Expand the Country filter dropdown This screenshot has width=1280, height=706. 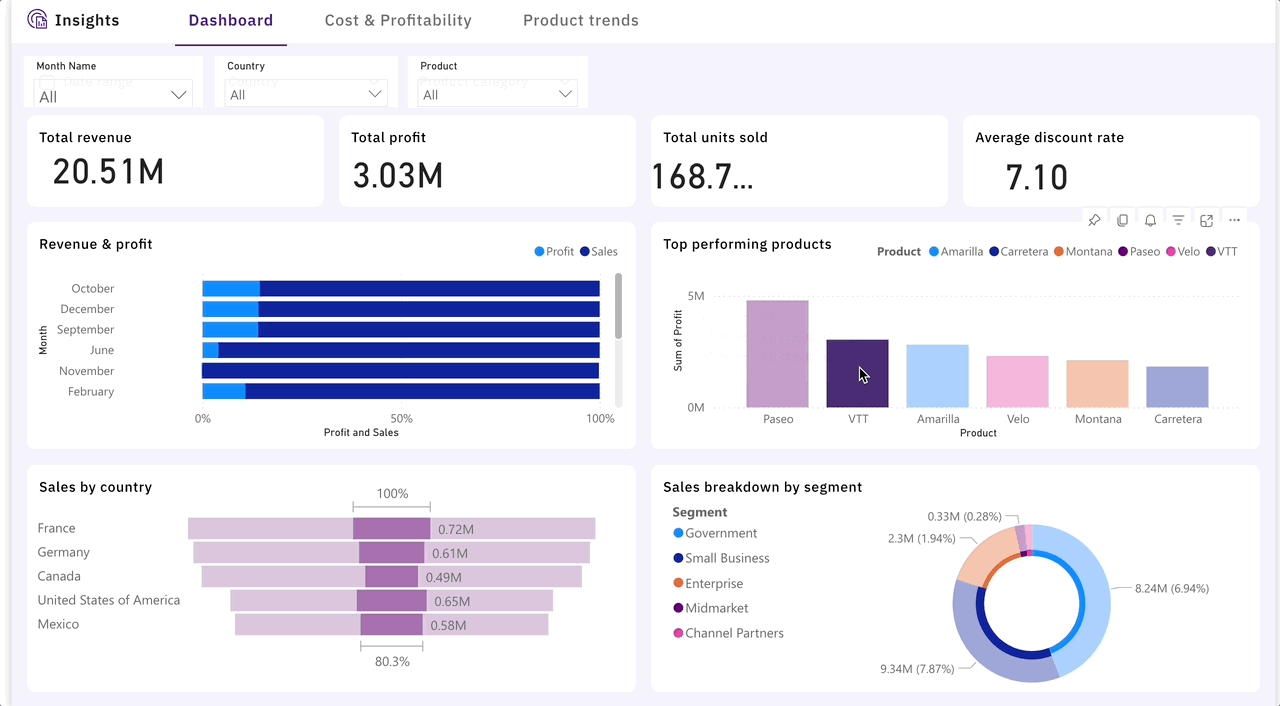click(304, 93)
